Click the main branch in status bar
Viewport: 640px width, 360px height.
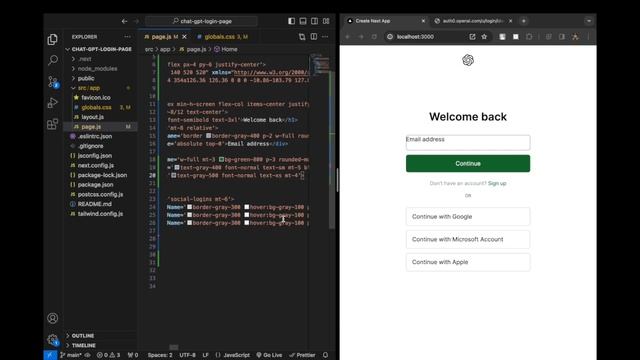(70, 355)
